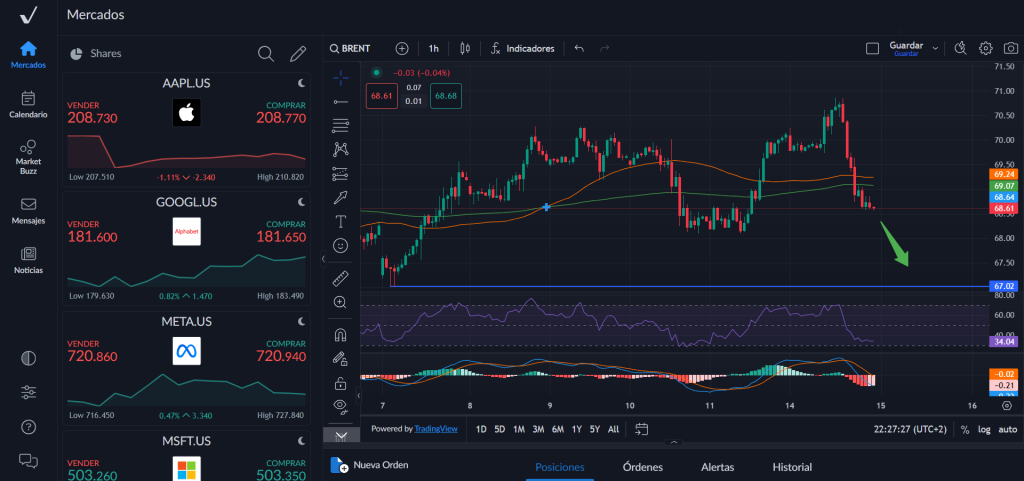Take chart snapshot with camera icon
The height and width of the screenshot is (481, 1024).
pos(1011,48)
